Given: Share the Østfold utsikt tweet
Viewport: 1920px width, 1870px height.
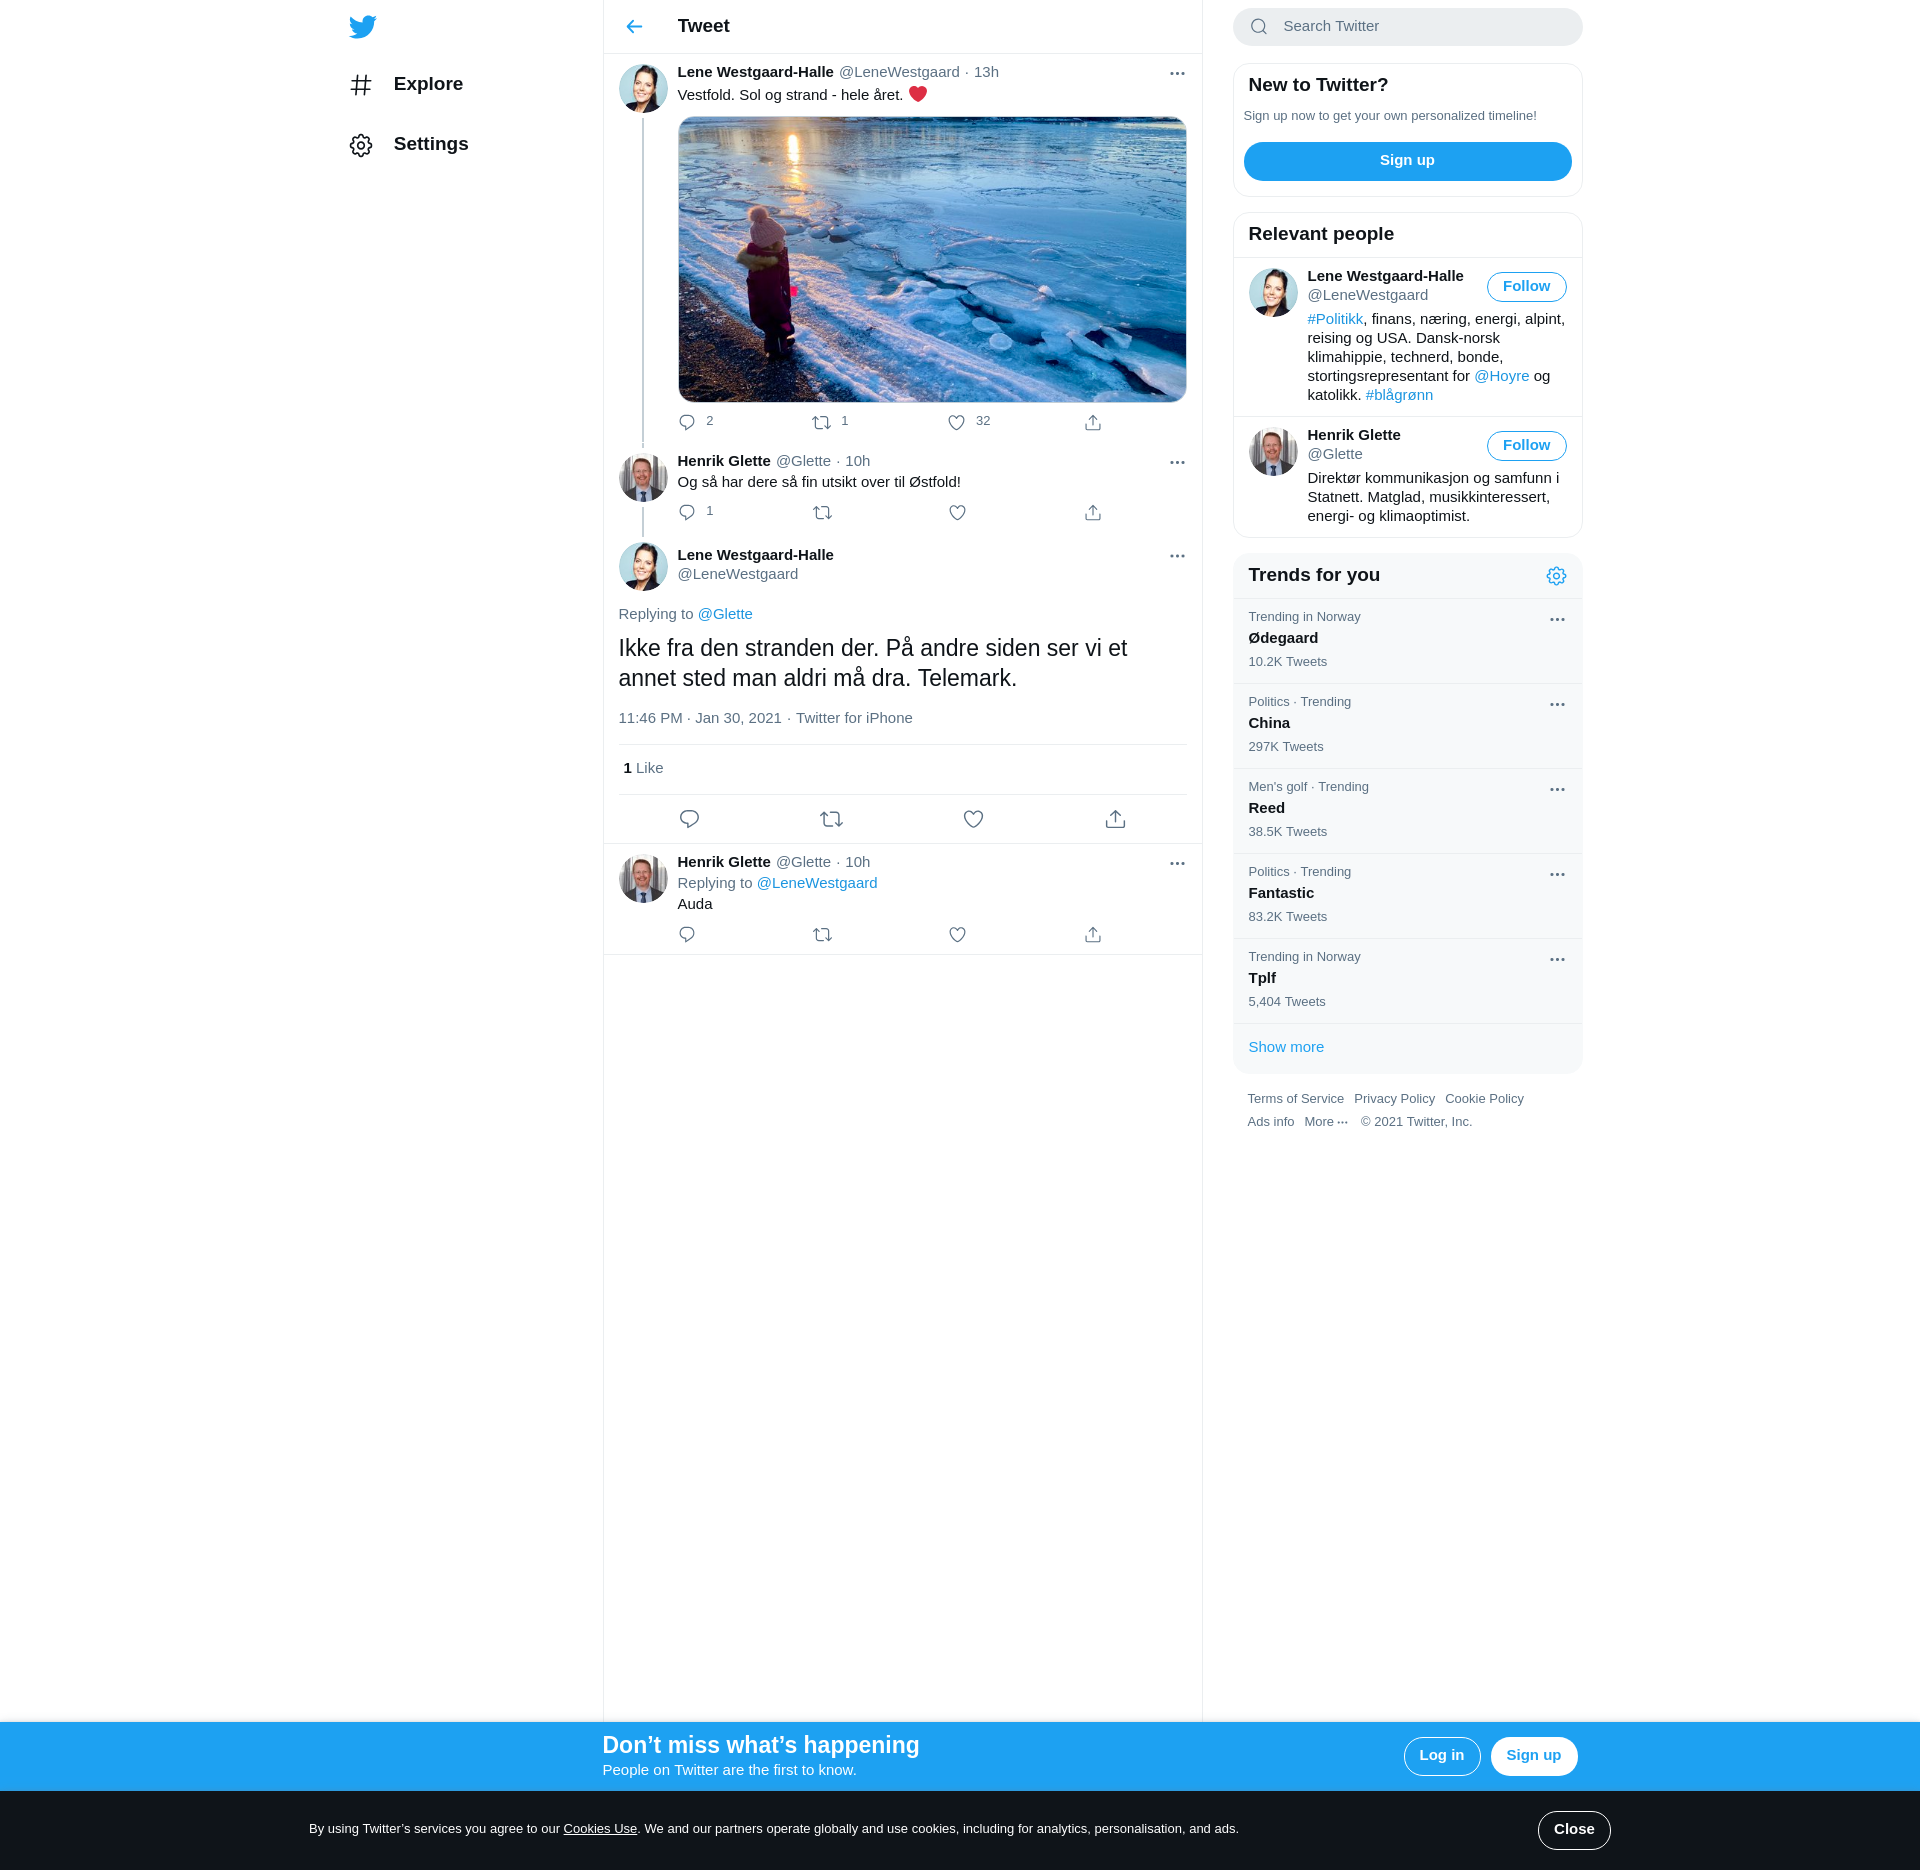Looking at the screenshot, I should pyautogui.click(x=1093, y=512).
